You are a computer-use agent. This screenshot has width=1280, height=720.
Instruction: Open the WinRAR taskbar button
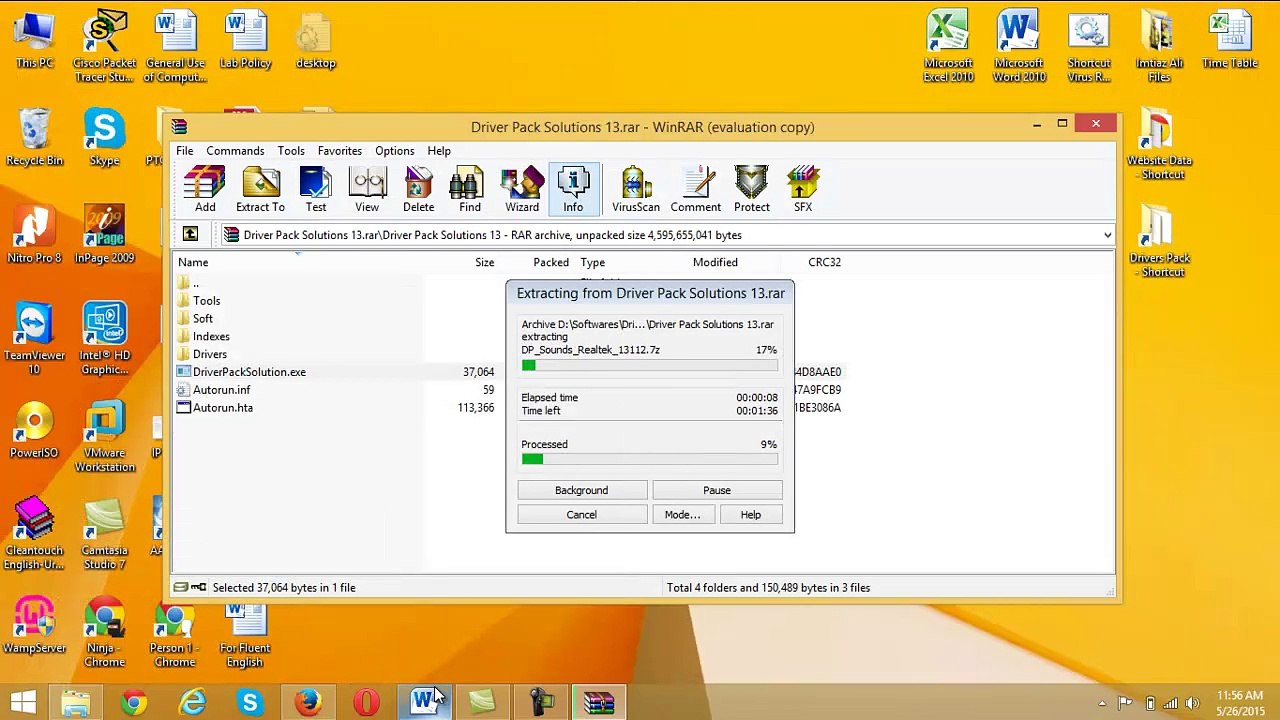click(x=598, y=702)
